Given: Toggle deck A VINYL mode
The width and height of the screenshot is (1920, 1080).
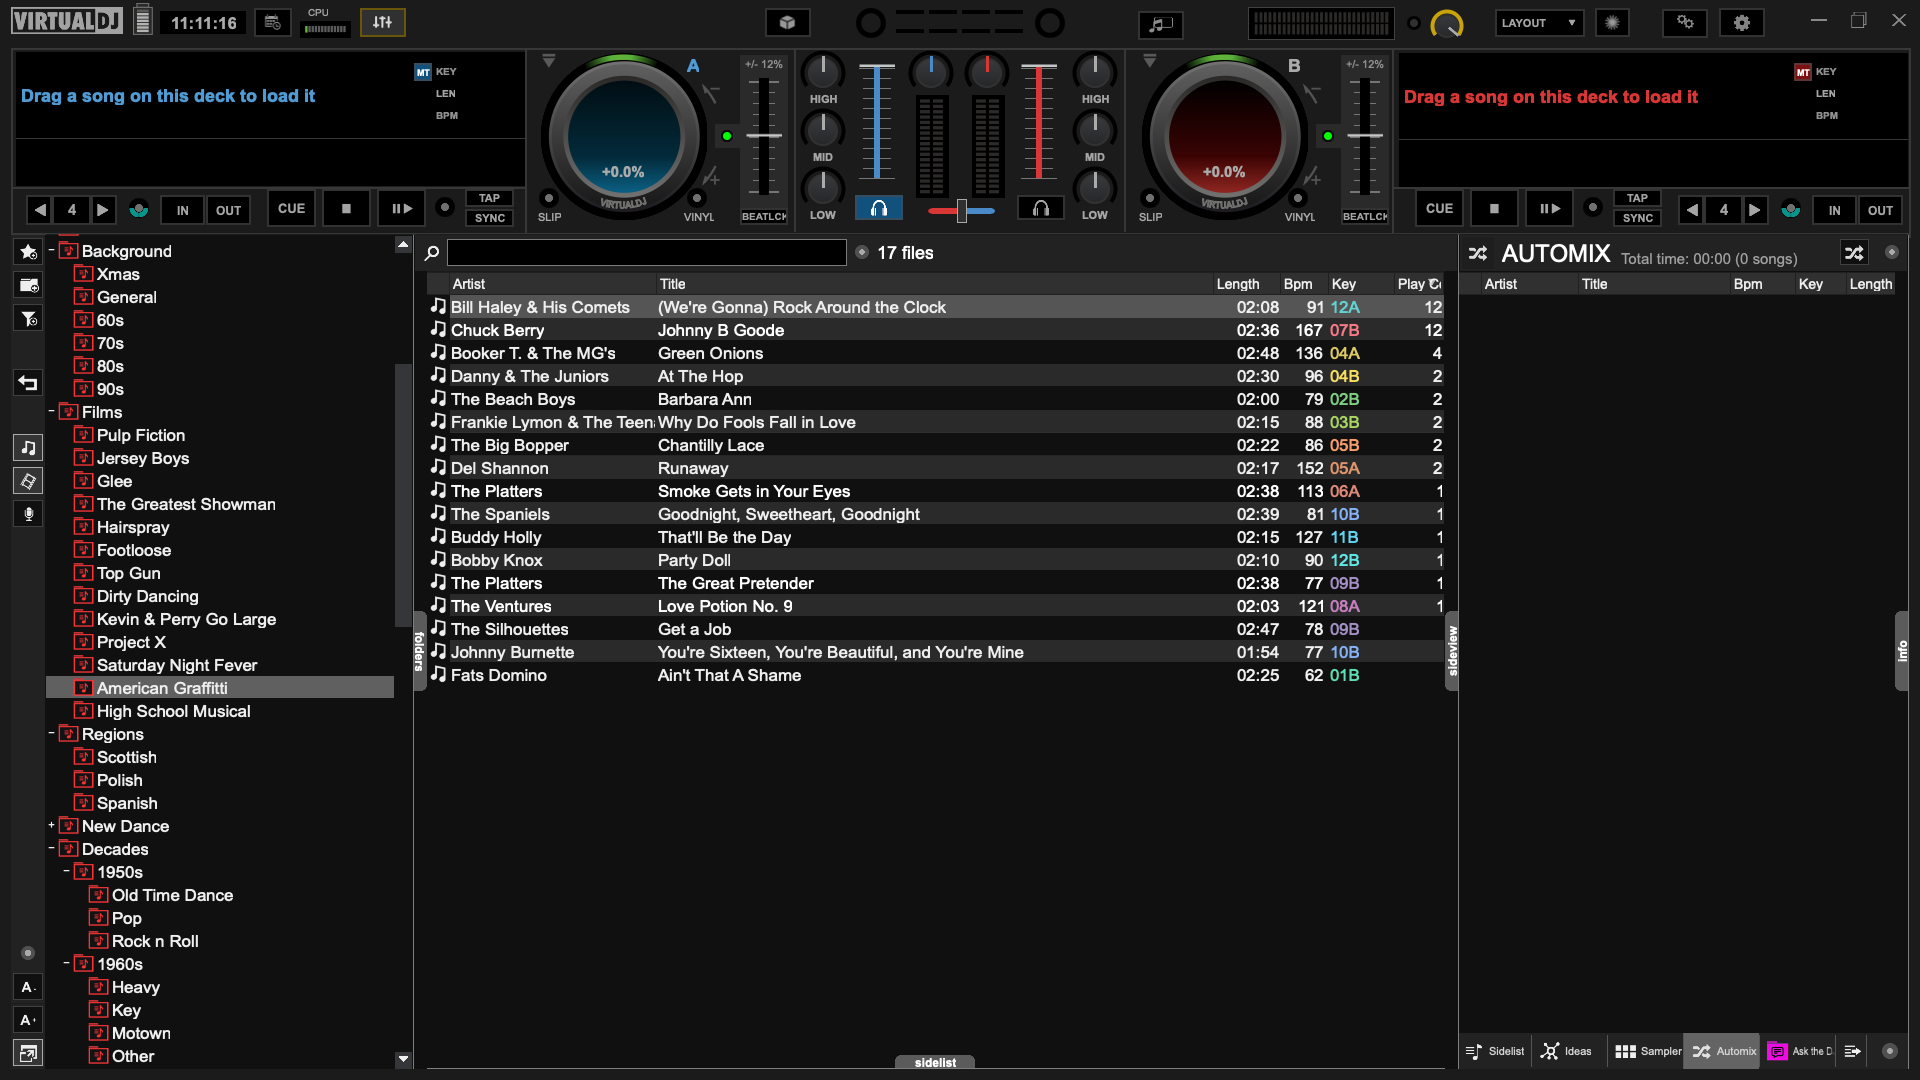Looking at the screenshot, I should pos(697,198).
